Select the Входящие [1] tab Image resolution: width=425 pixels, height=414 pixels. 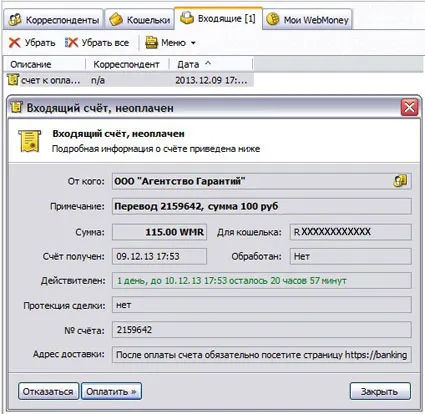pyautogui.click(x=218, y=18)
